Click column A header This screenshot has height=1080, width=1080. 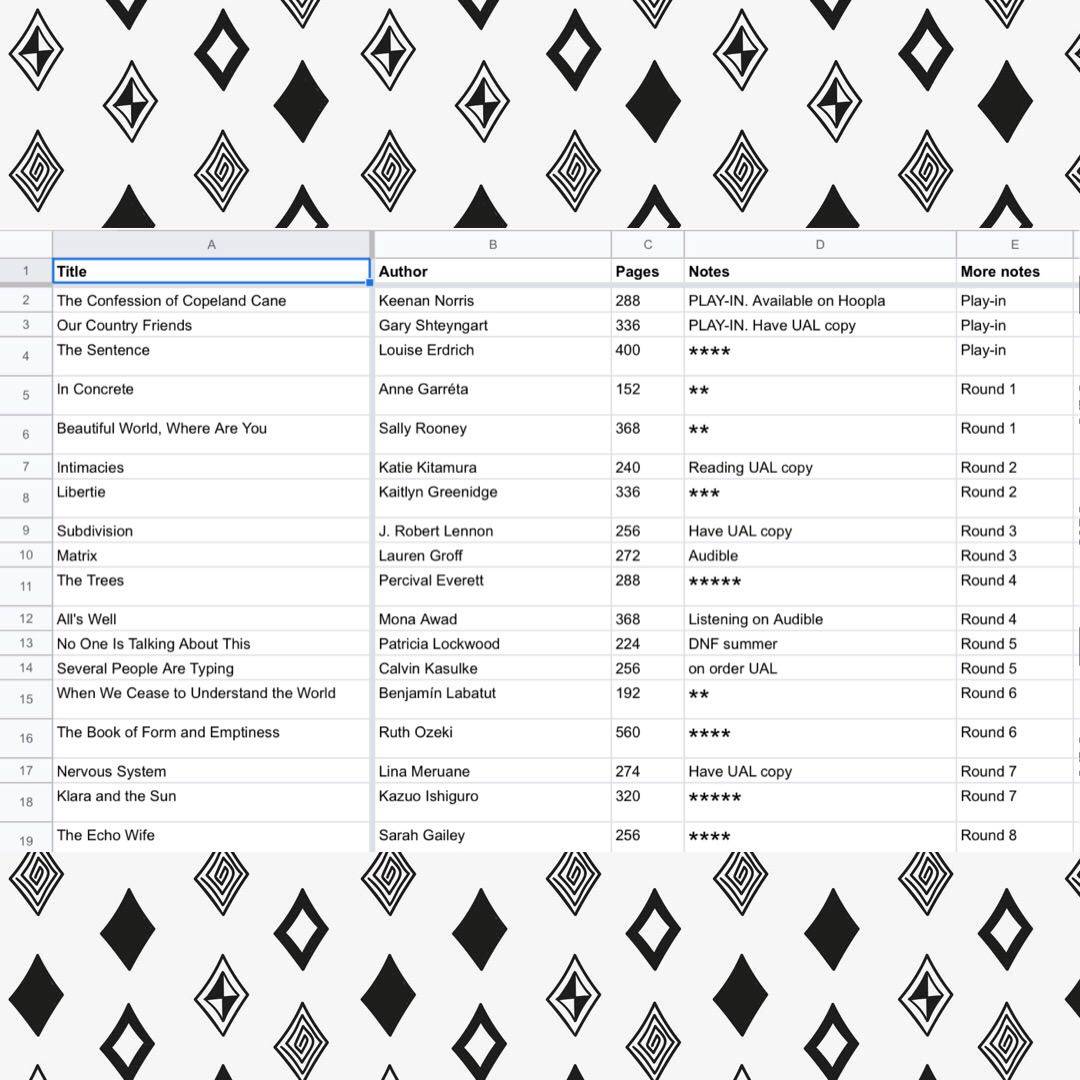pos(211,244)
